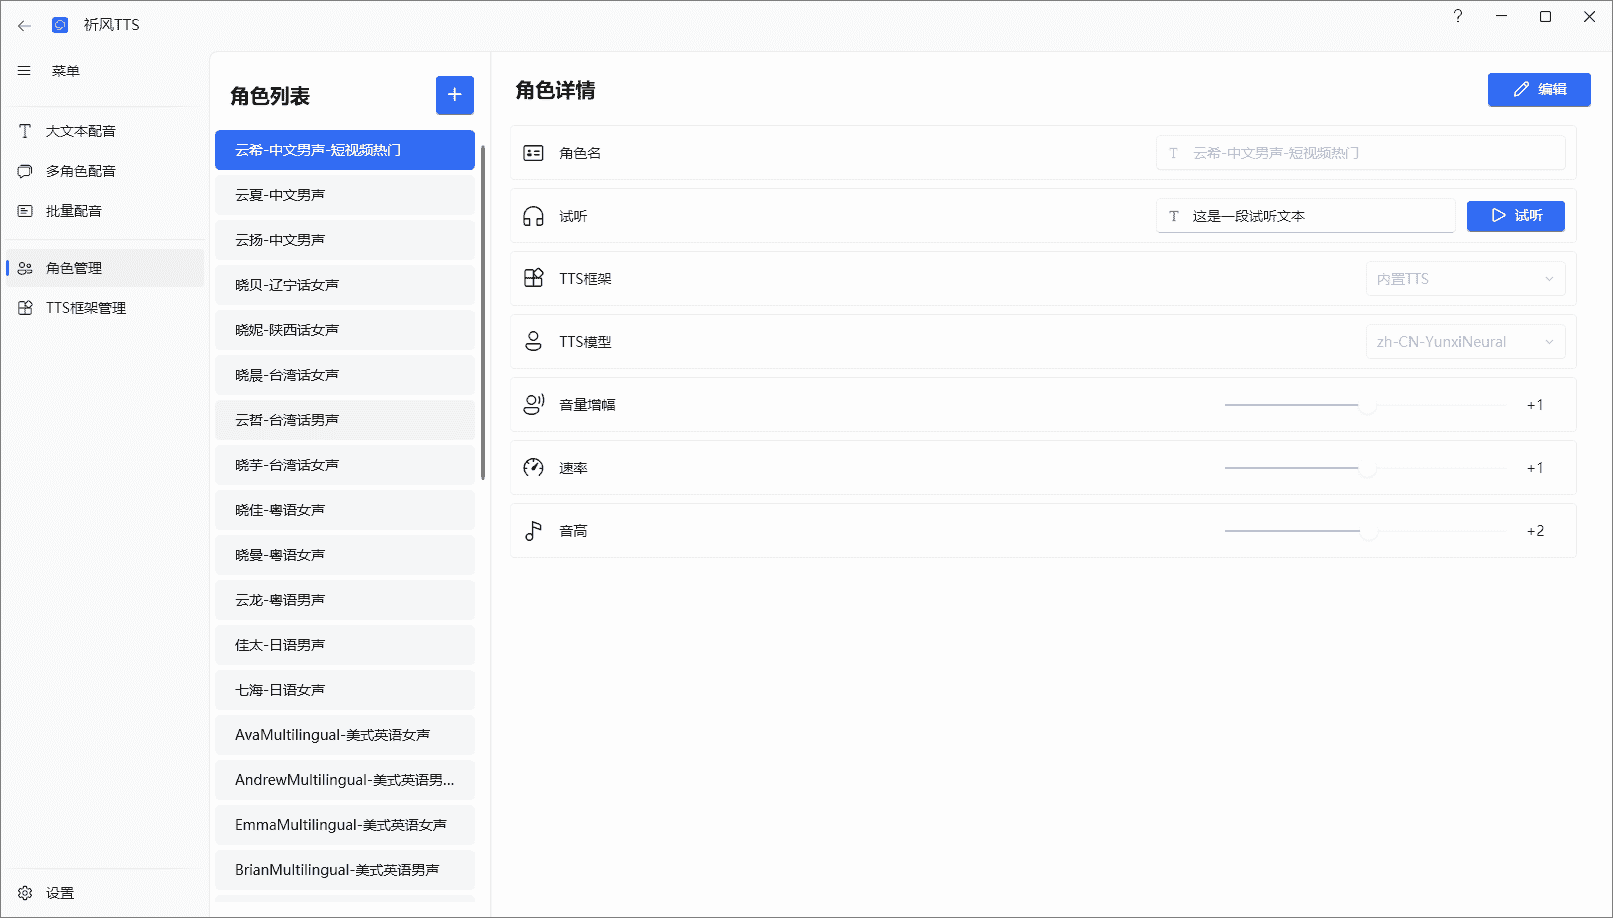
Task: Open 设置 settings page
Action: [105, 893]
